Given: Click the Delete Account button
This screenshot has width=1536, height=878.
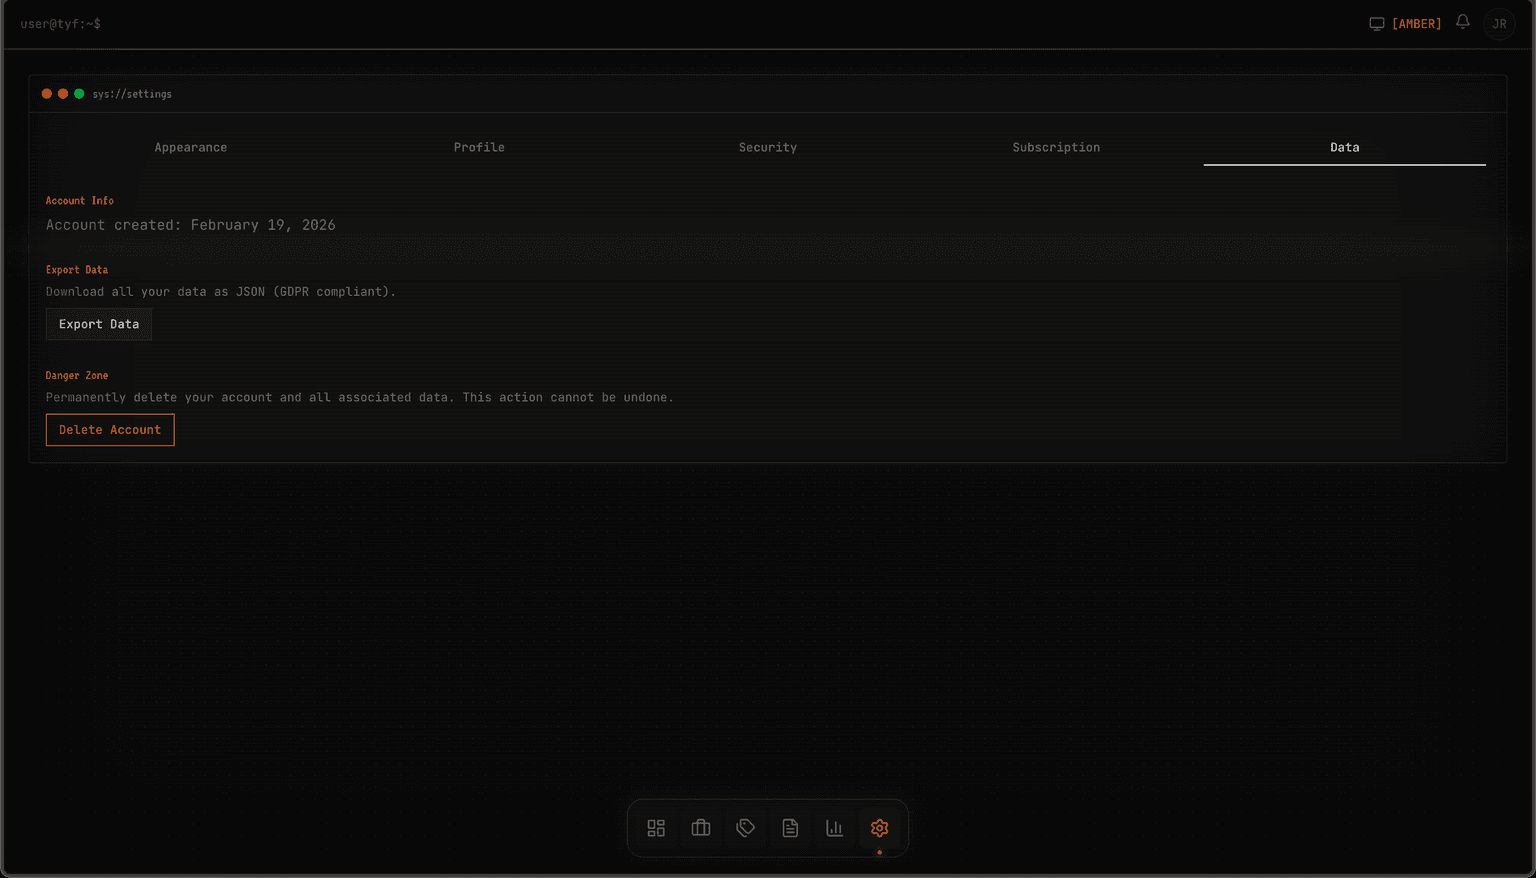Looking at the screenshot, I should click(x=110, y=430).
